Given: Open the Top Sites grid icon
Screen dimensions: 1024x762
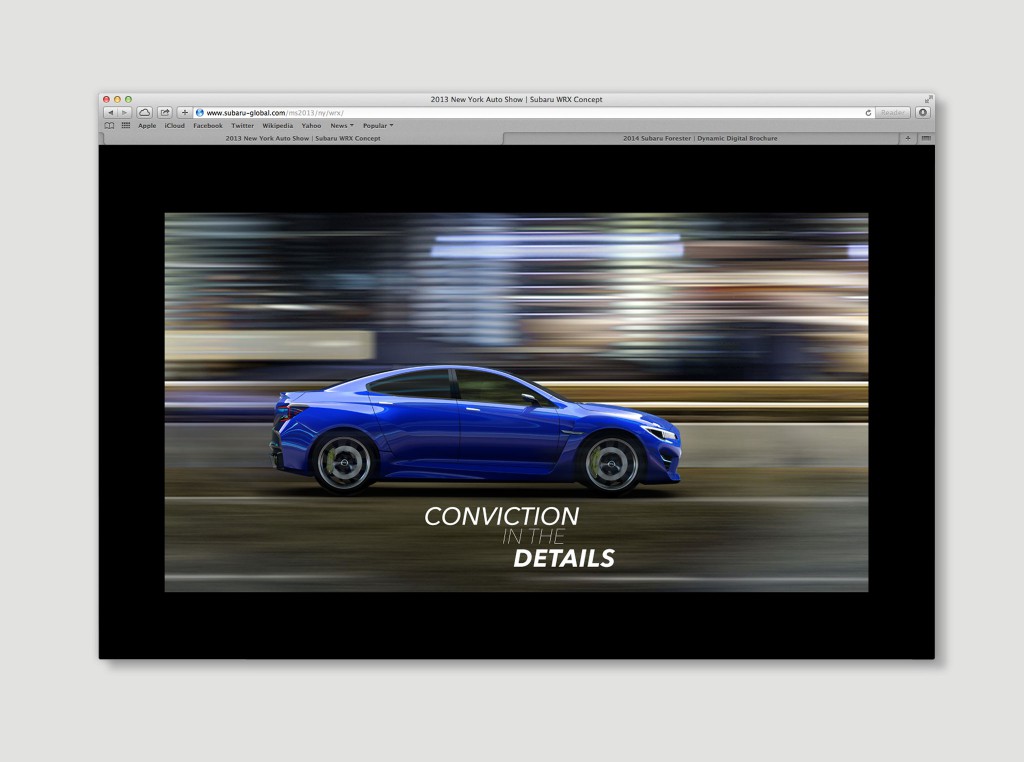Looking at the screenshot, I should (x=126, y=125).
